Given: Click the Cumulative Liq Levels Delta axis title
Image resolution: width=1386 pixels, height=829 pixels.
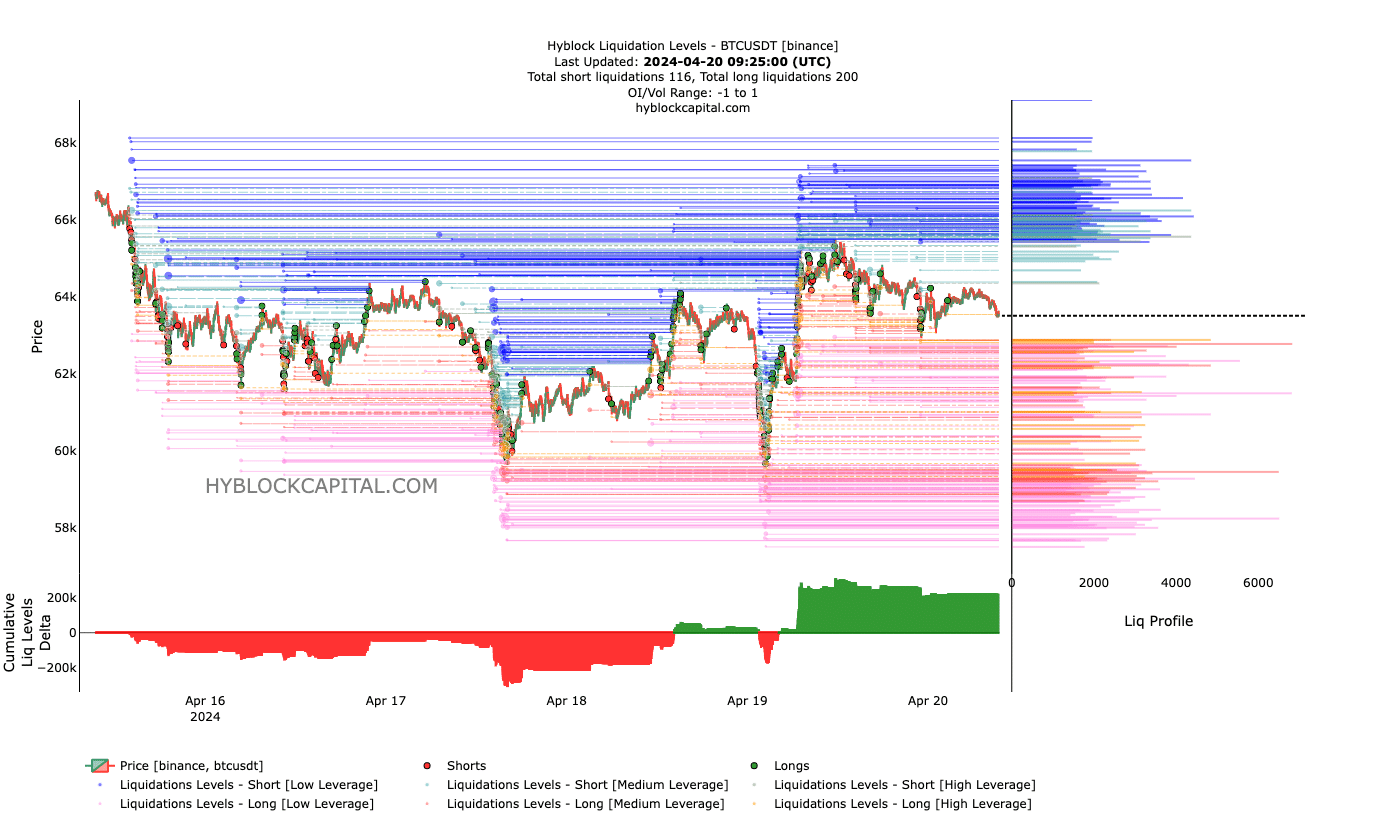Looking at the screenshot, I should click(26, 632).
